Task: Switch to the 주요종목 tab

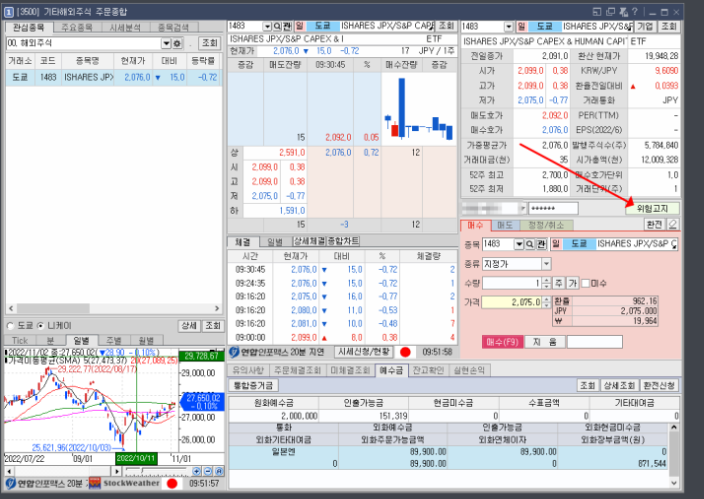Action: pos(76,27)
